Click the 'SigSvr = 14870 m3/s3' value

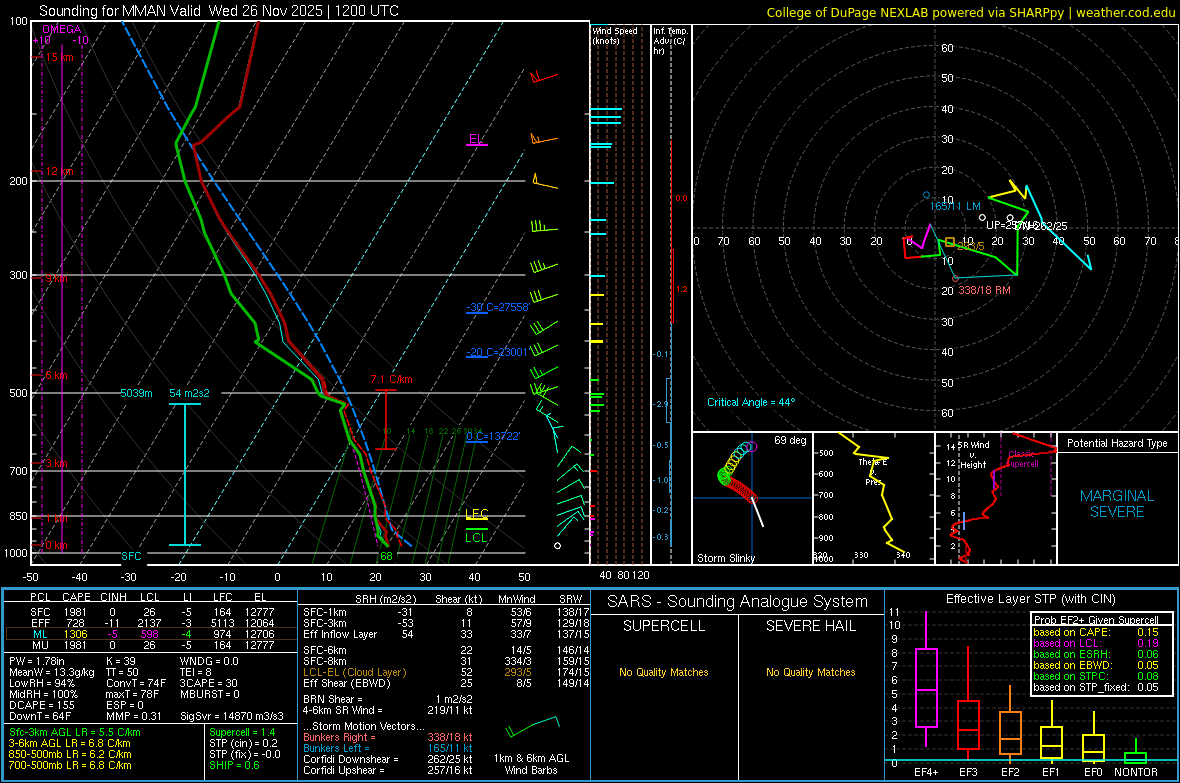[232, 716]
